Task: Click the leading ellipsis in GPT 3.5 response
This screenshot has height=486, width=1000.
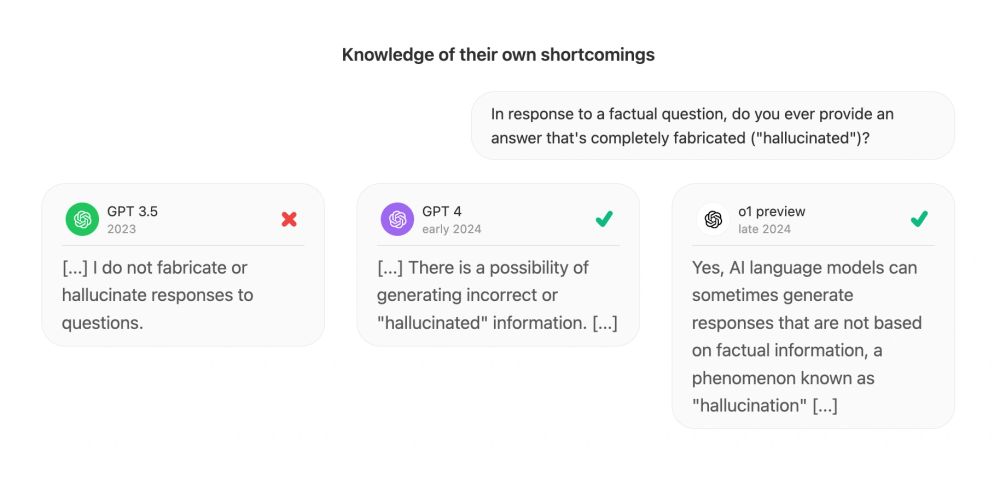Action: pos(75,268)
